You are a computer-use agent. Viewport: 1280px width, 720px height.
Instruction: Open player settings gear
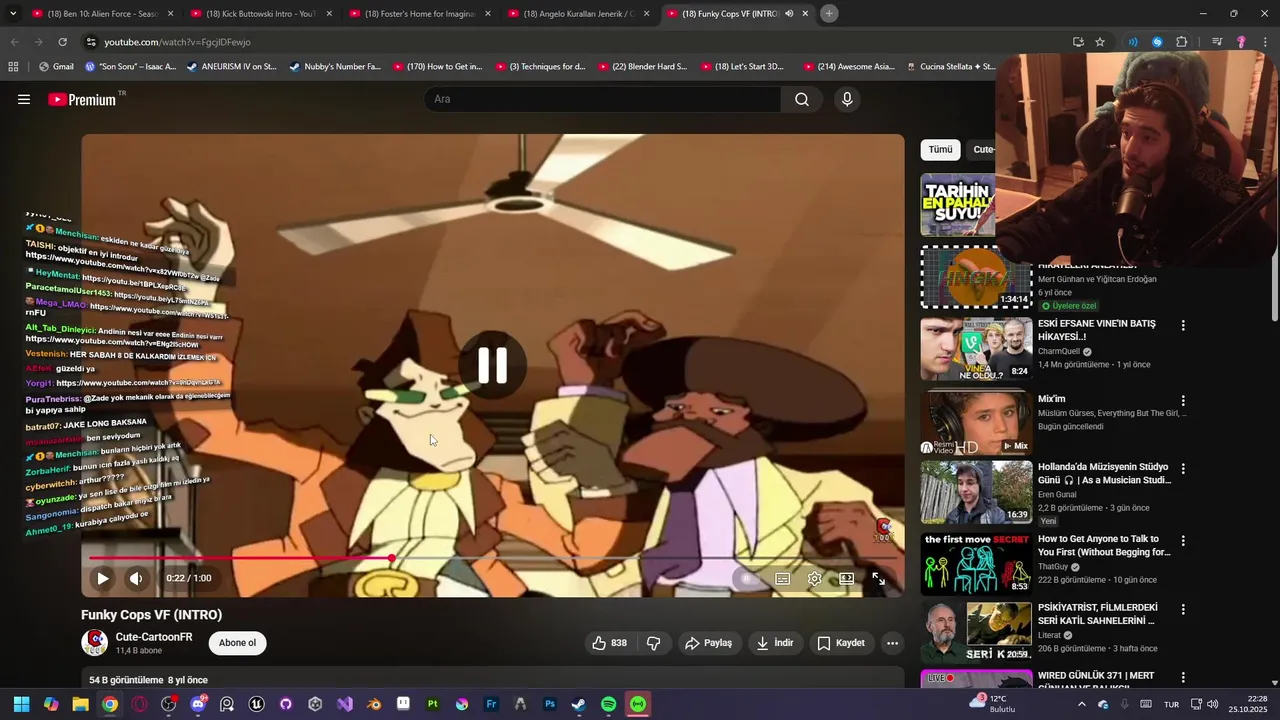815,578
